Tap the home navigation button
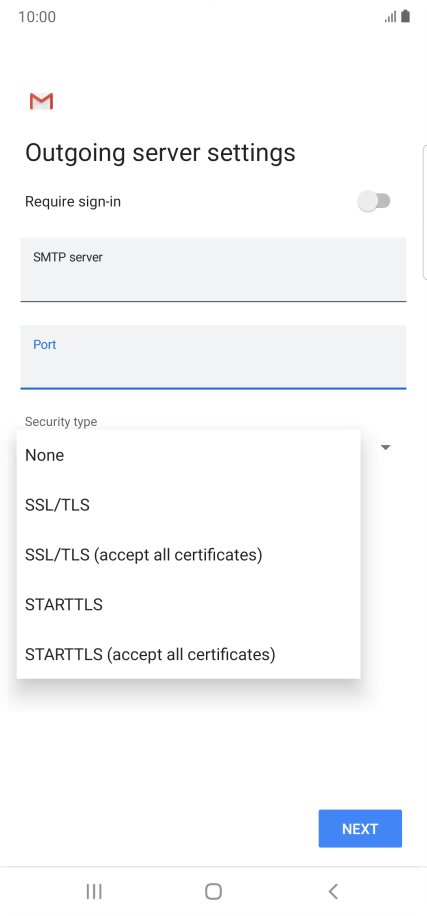Screen dimensions: 427x916 coord(213,891)
